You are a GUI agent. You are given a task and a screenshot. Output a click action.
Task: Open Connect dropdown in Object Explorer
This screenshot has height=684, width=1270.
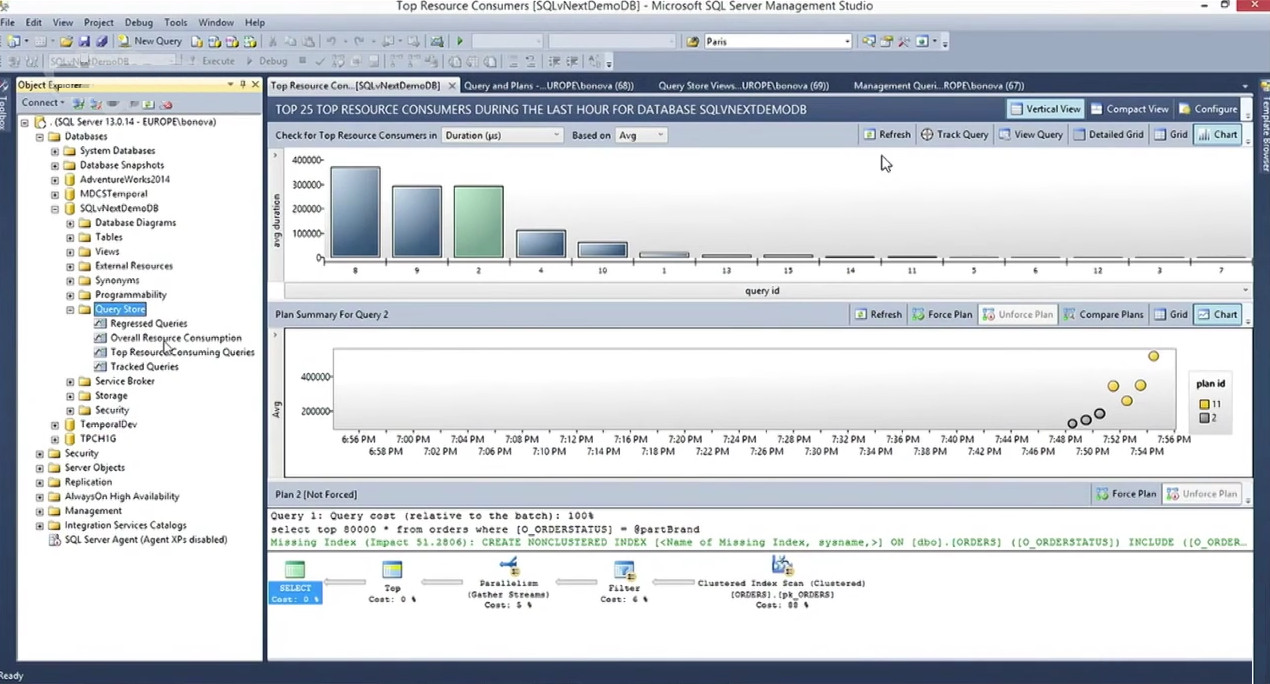pyautogui.click(x=43, y=103)
